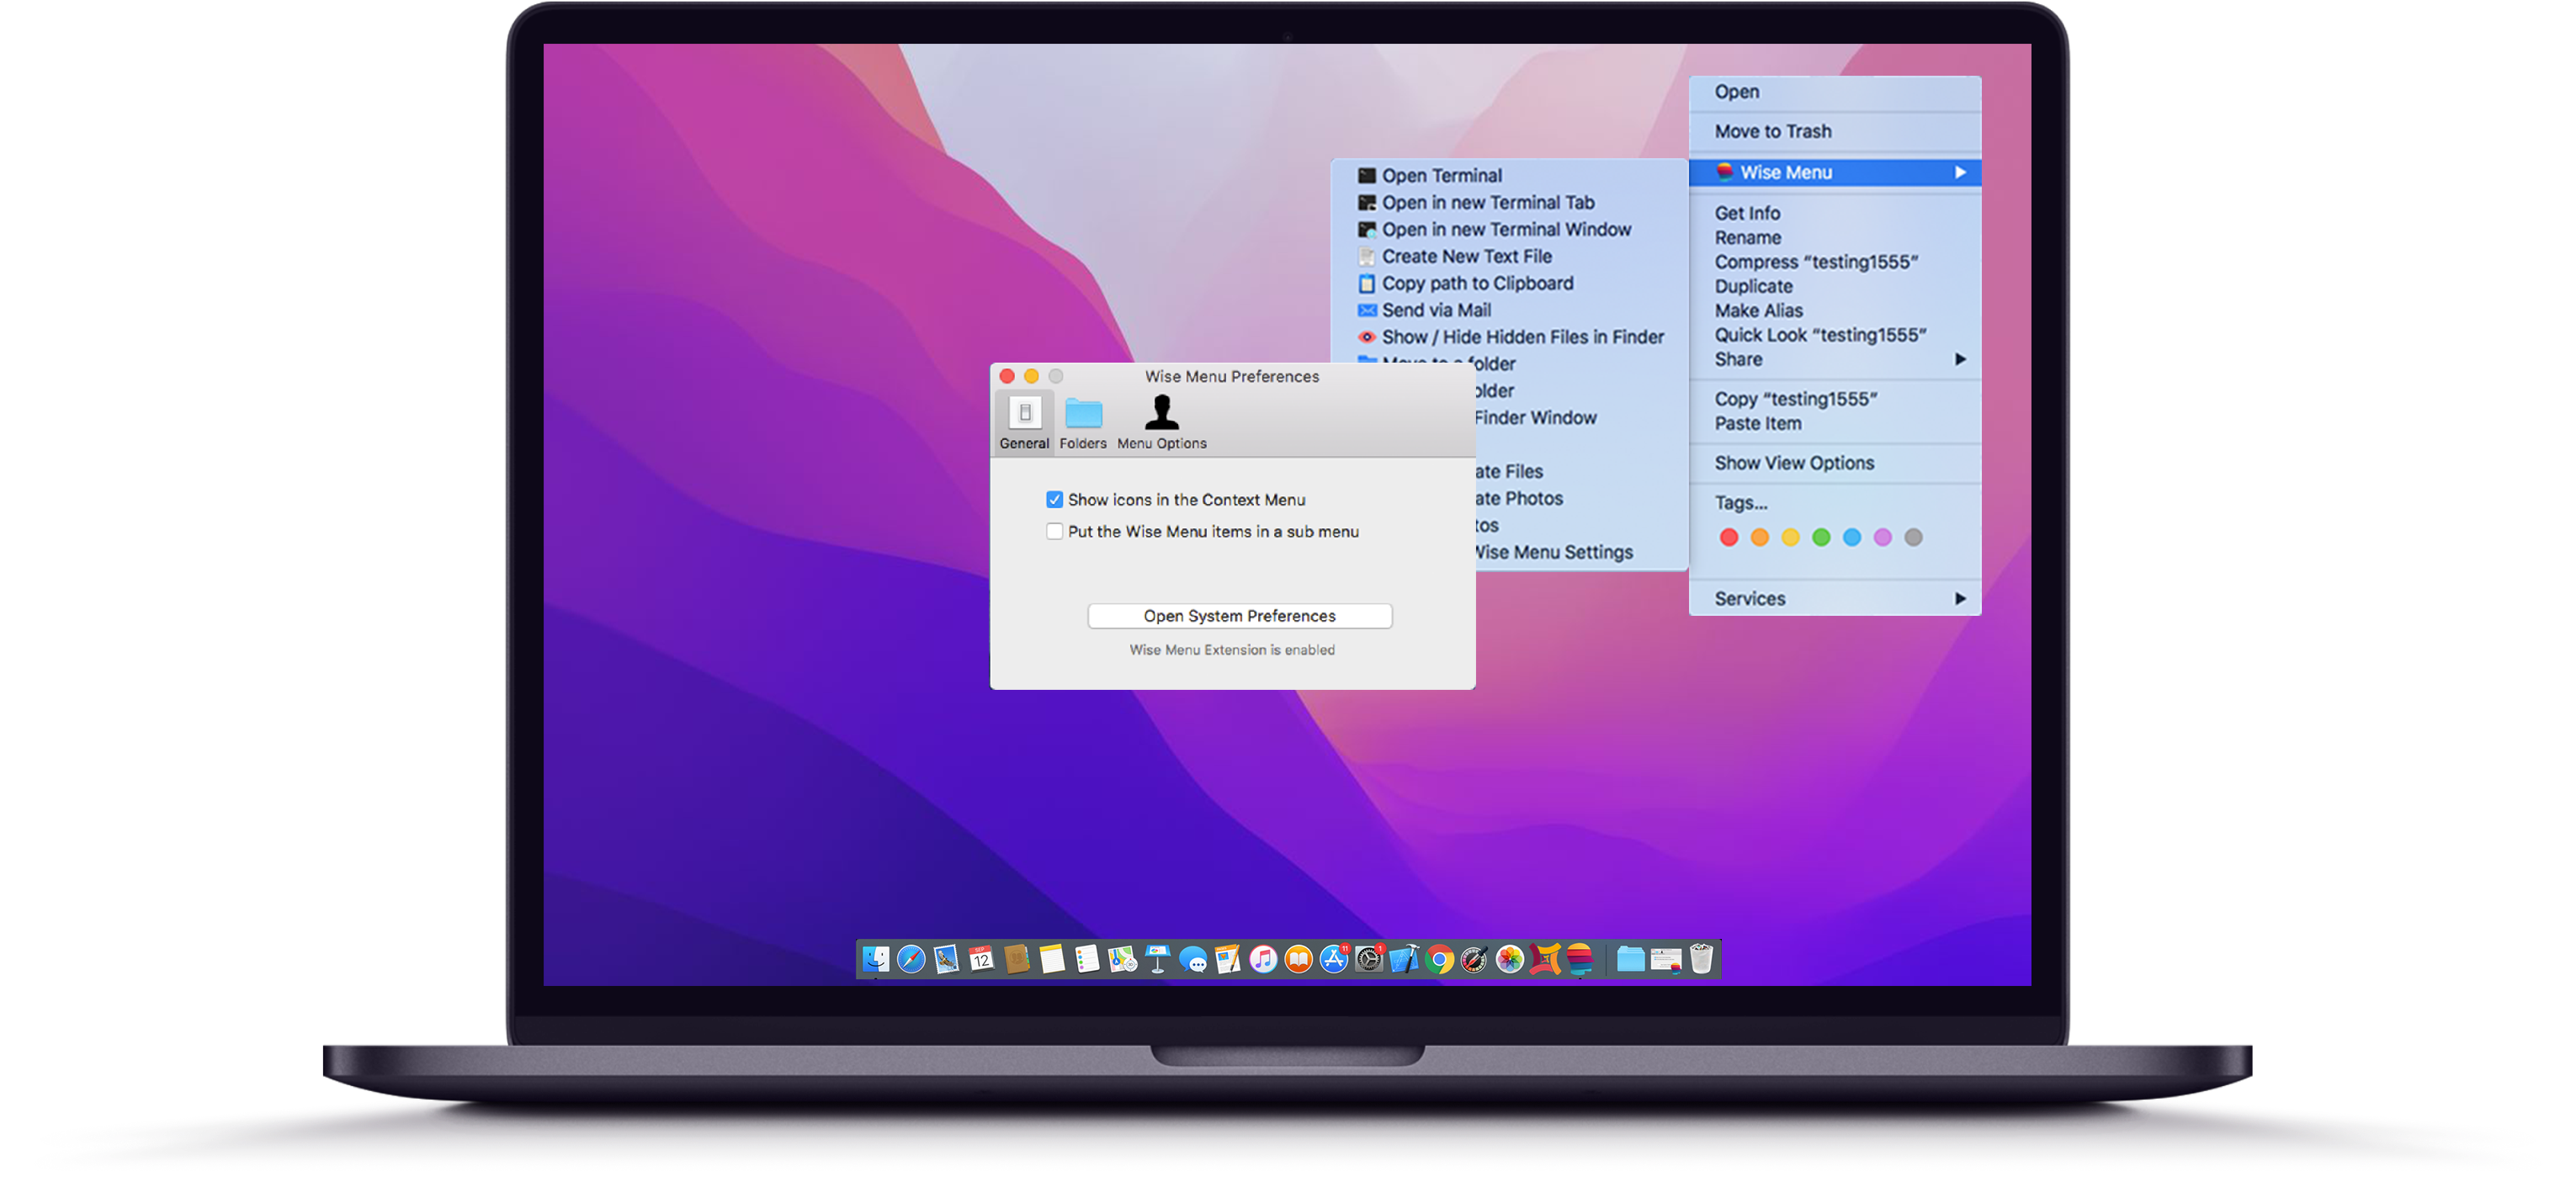Viewport: 2576px width, 1177px height.
Task: Close the Wise Menu Preferences window
Action: [1007, 377]
